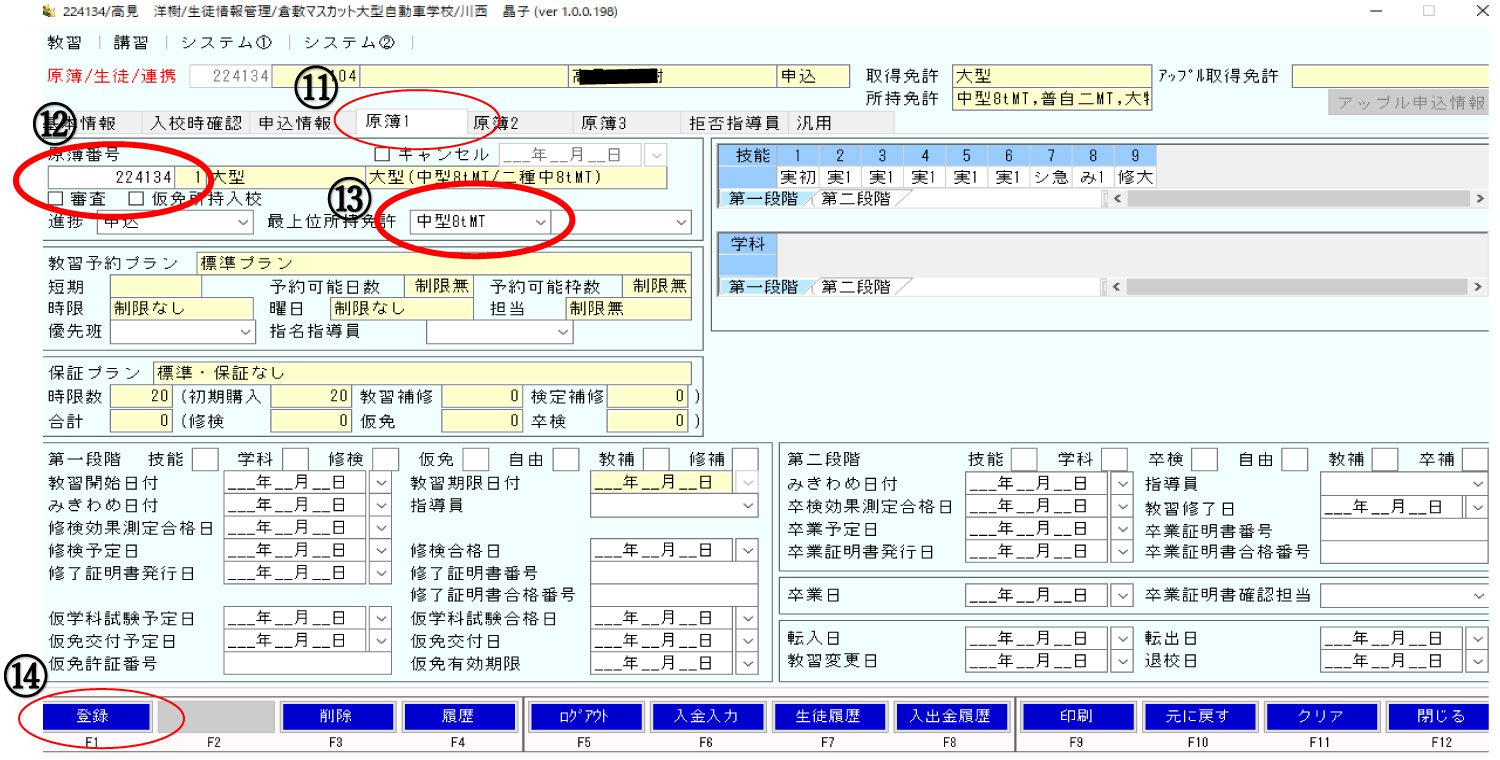This screenshot has height=760, width=1500.
Task: Click the 登録 button (F1)
Action: tap(97, 716)
